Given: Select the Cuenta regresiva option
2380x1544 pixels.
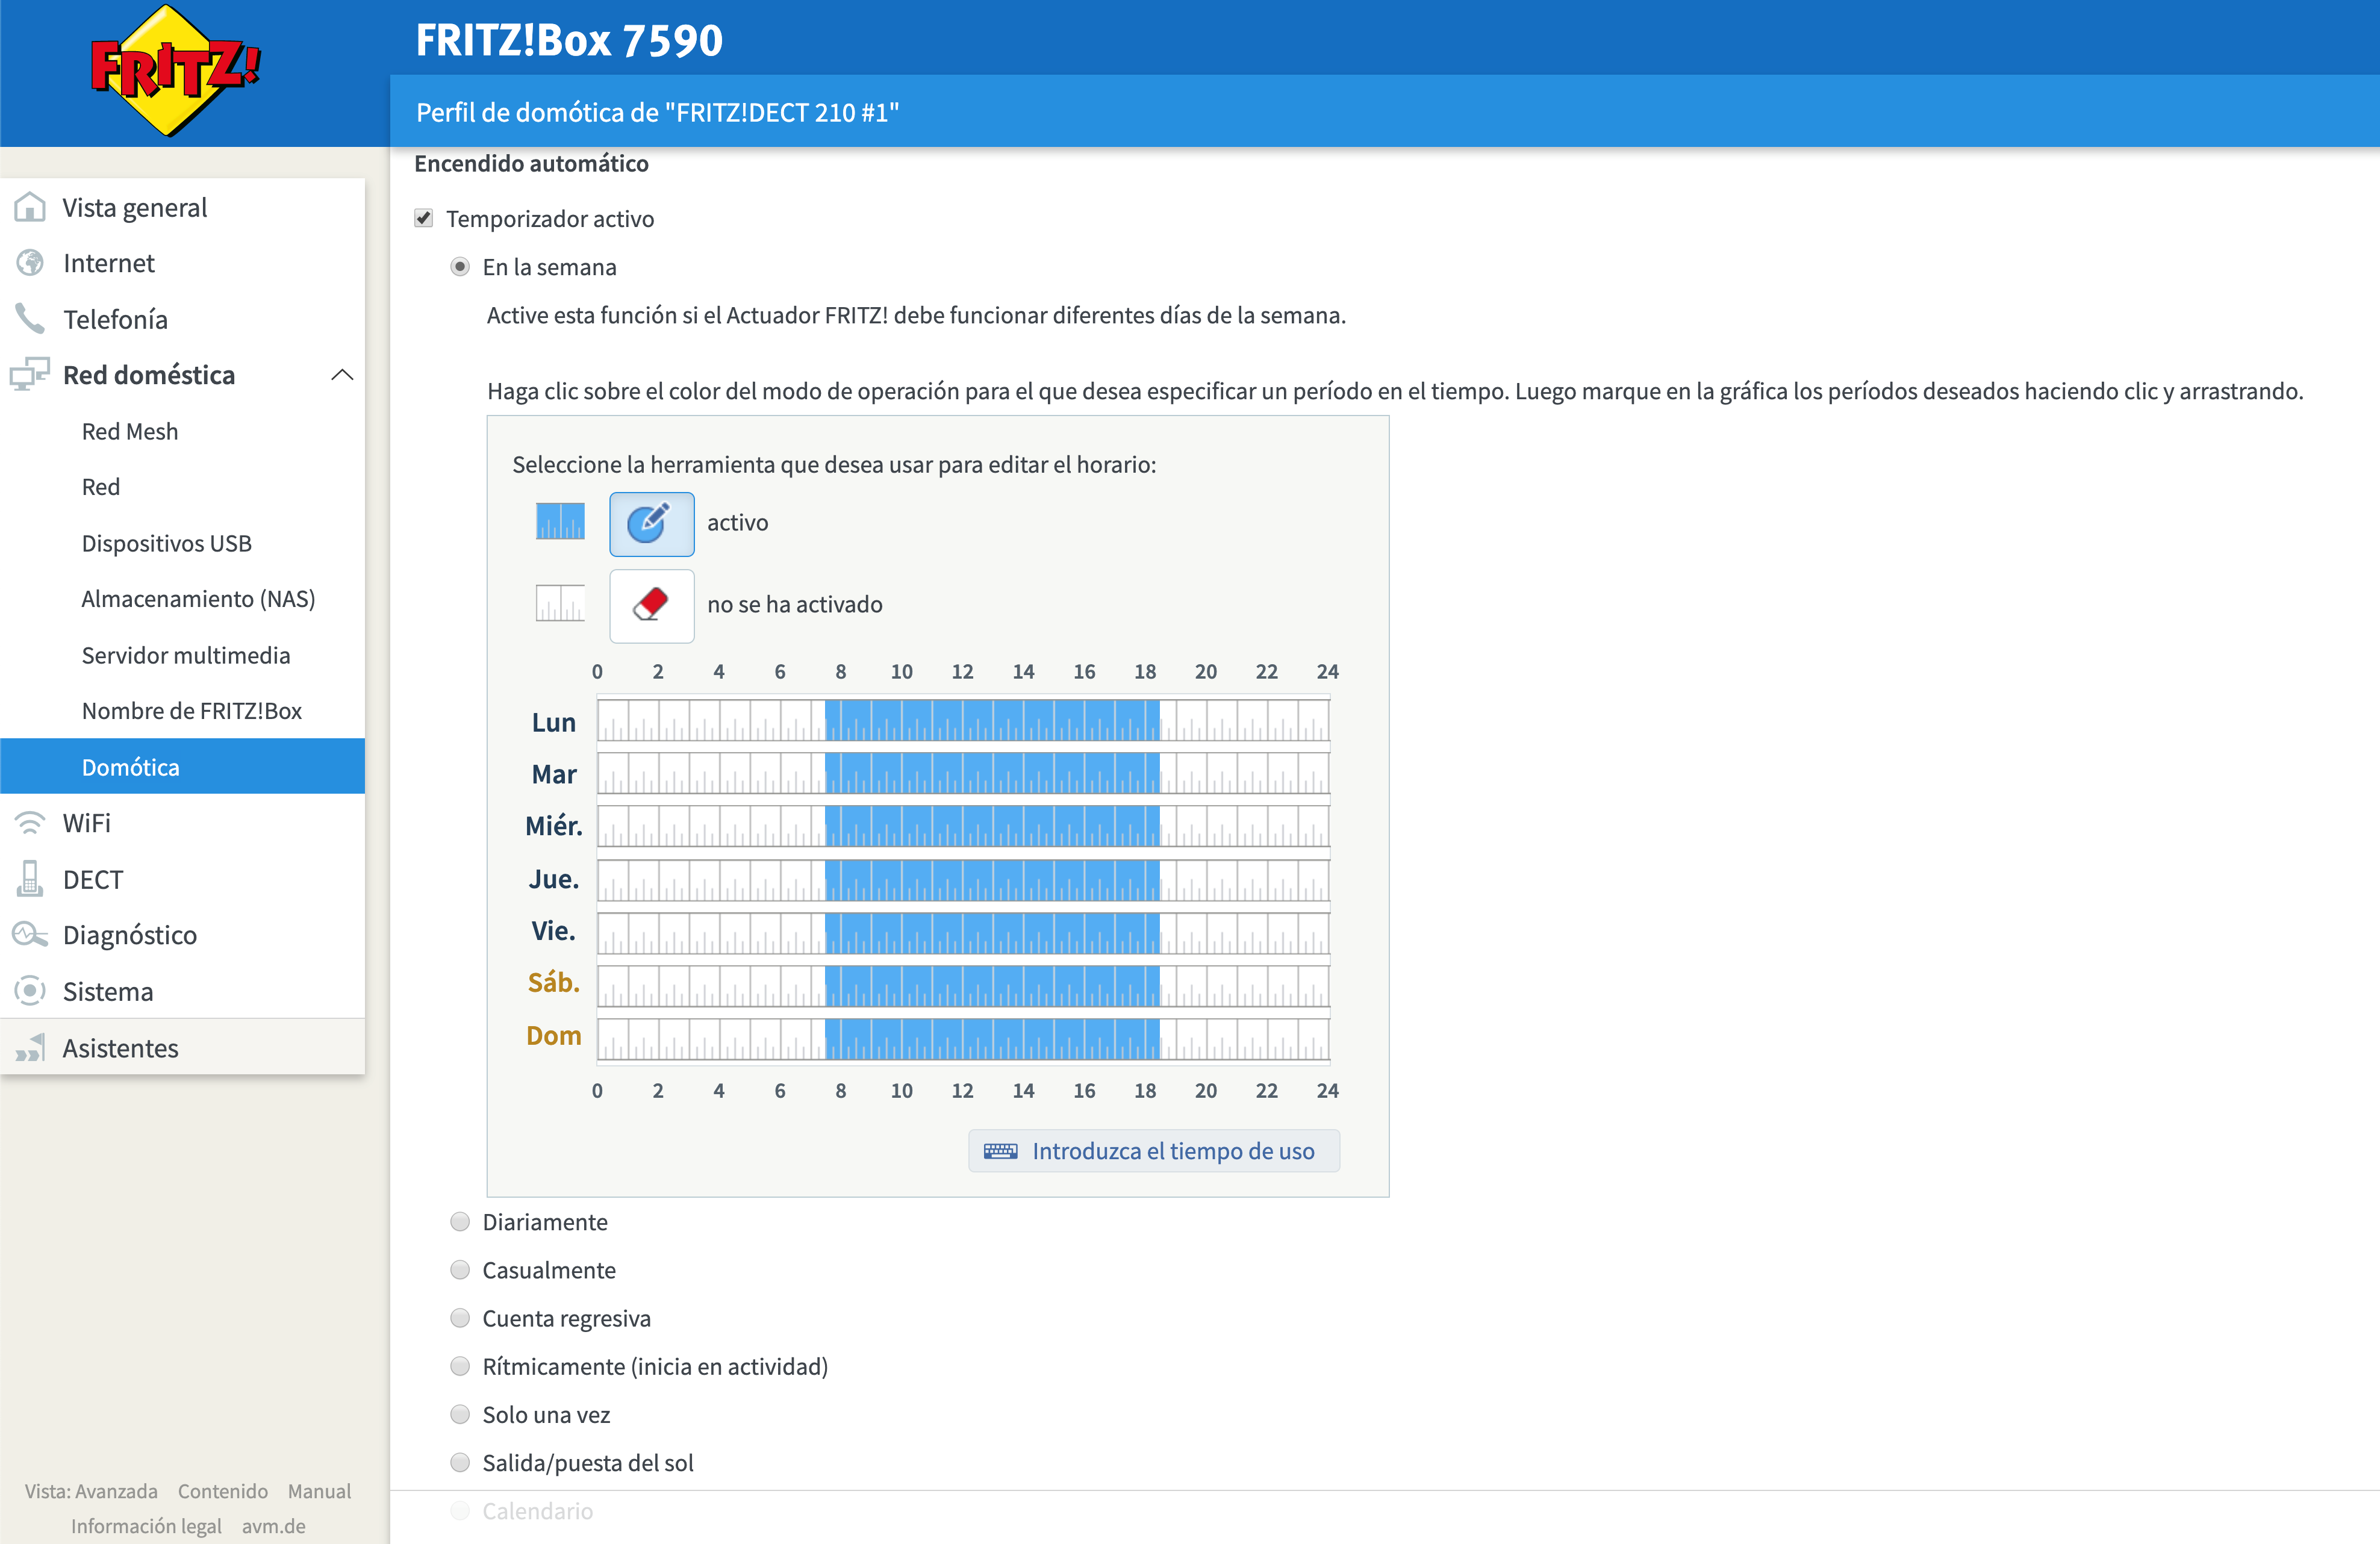Looking at the screenshot, I should click(460, 1318).
